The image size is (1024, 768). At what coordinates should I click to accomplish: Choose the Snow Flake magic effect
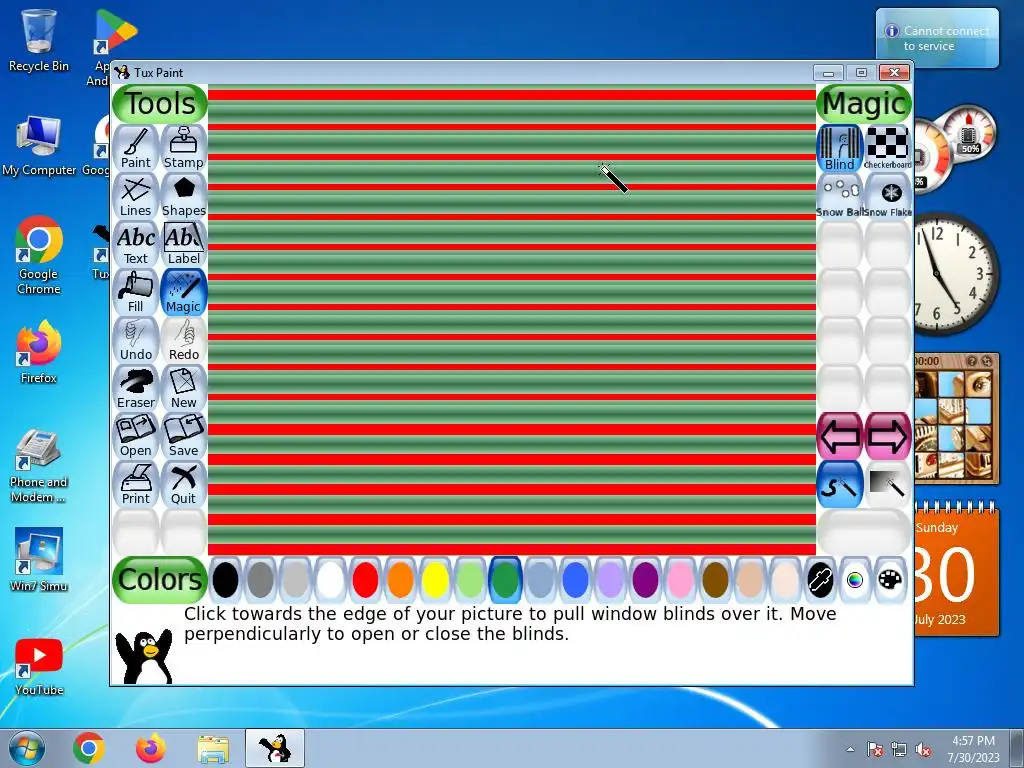click(x=888, y=196)
